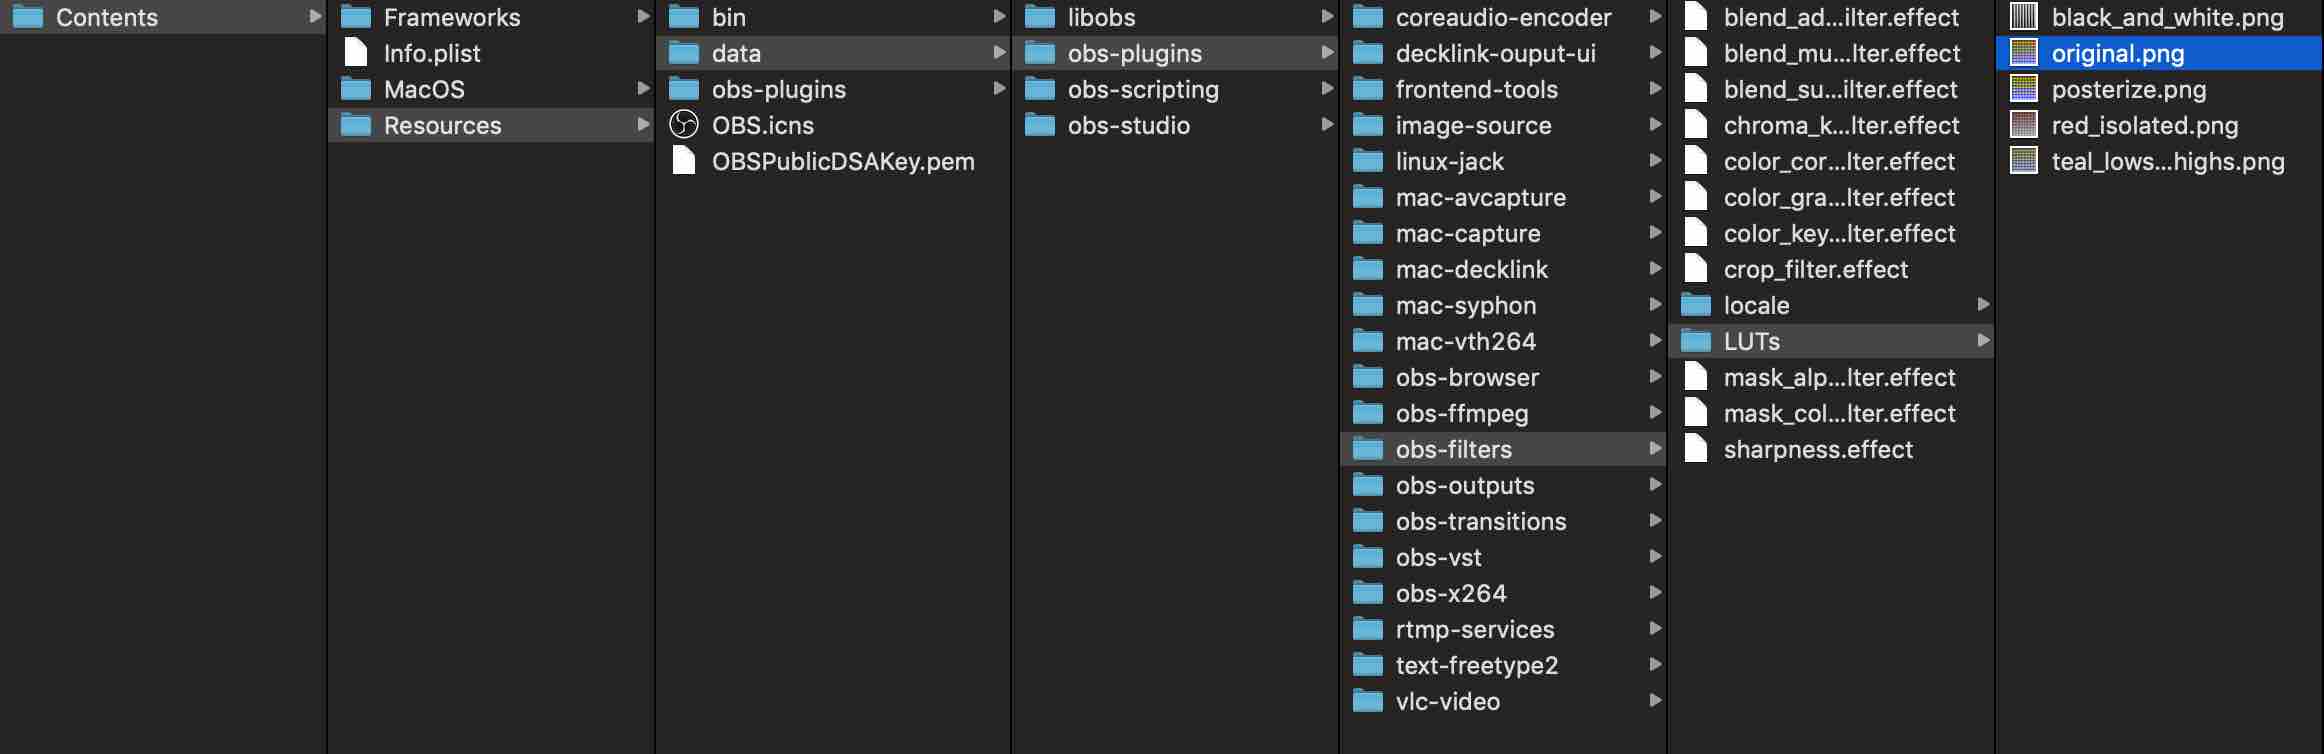Click the posterize.png thumbnail icon
Image resolution: width=2324 pixels, height=754 pixels.
[2024, 89]
